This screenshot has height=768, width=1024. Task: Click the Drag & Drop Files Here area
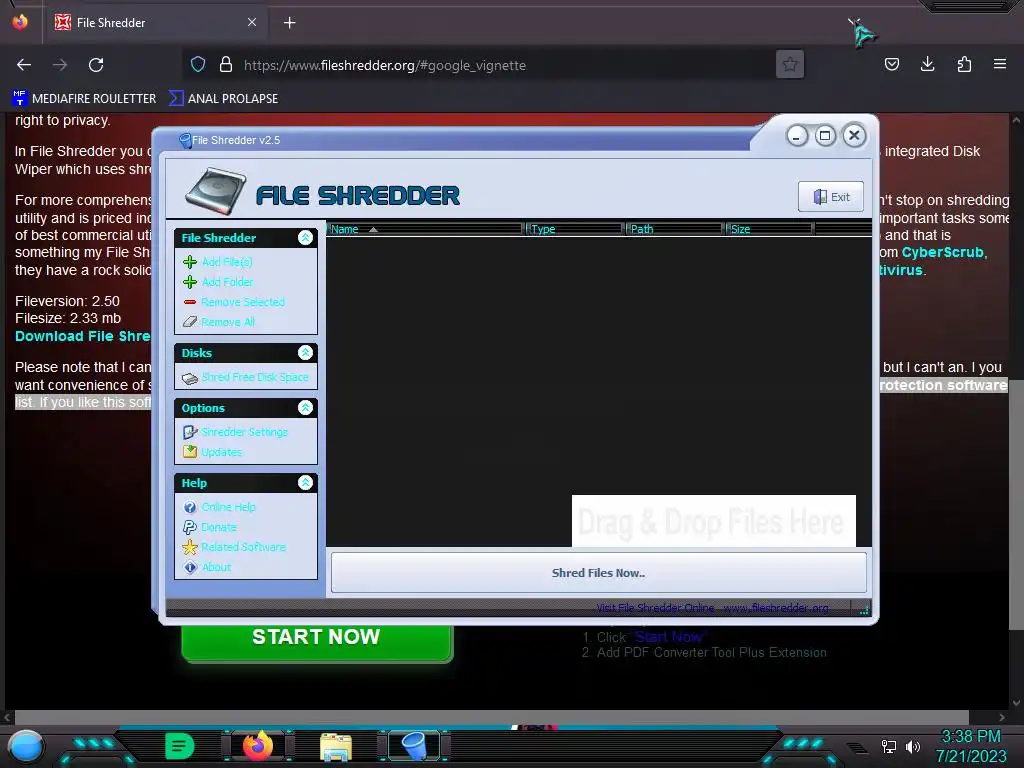(x=713, y=521)
